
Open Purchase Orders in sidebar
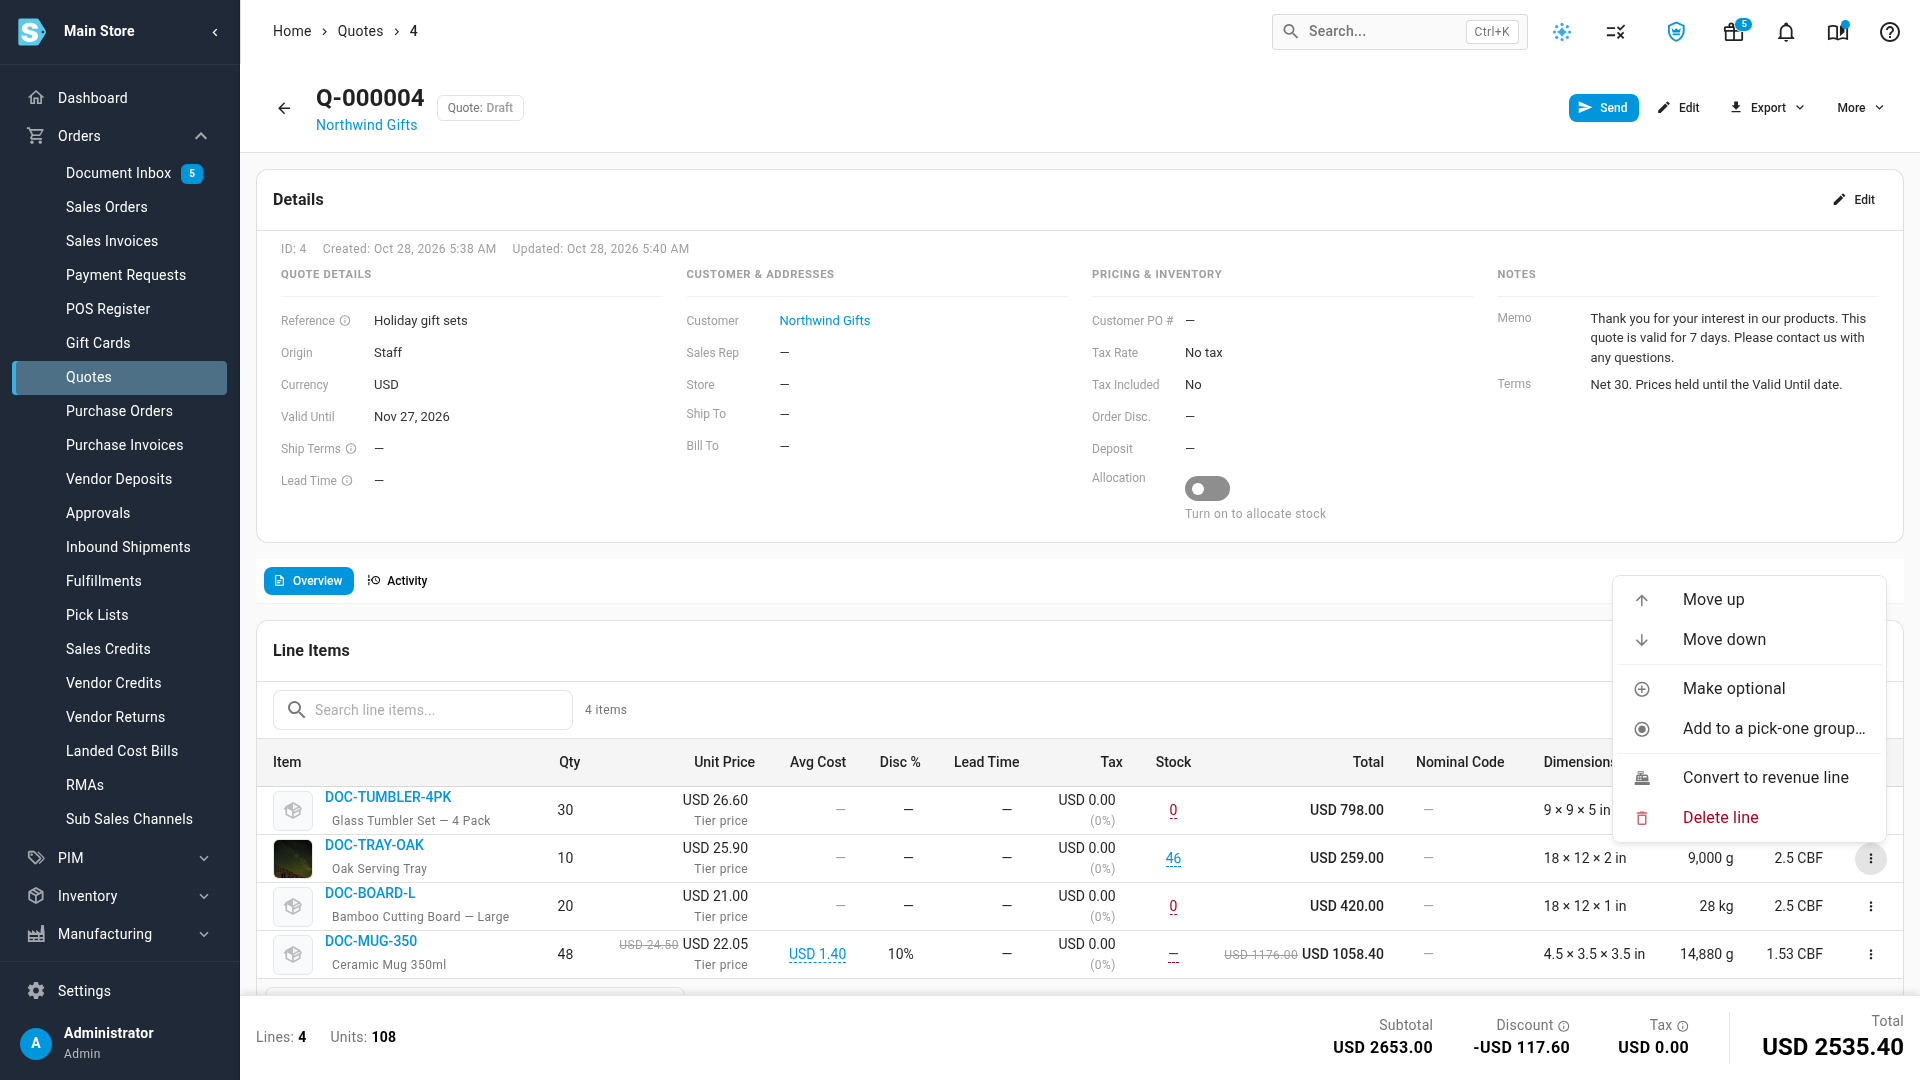click(120, 411)
